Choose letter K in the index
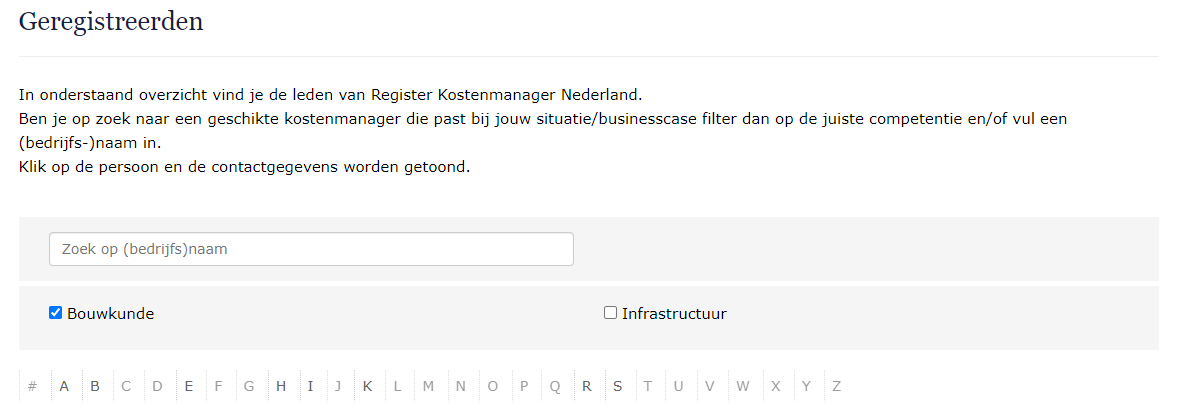This screenshot has width=1180, height=411. 368,387
